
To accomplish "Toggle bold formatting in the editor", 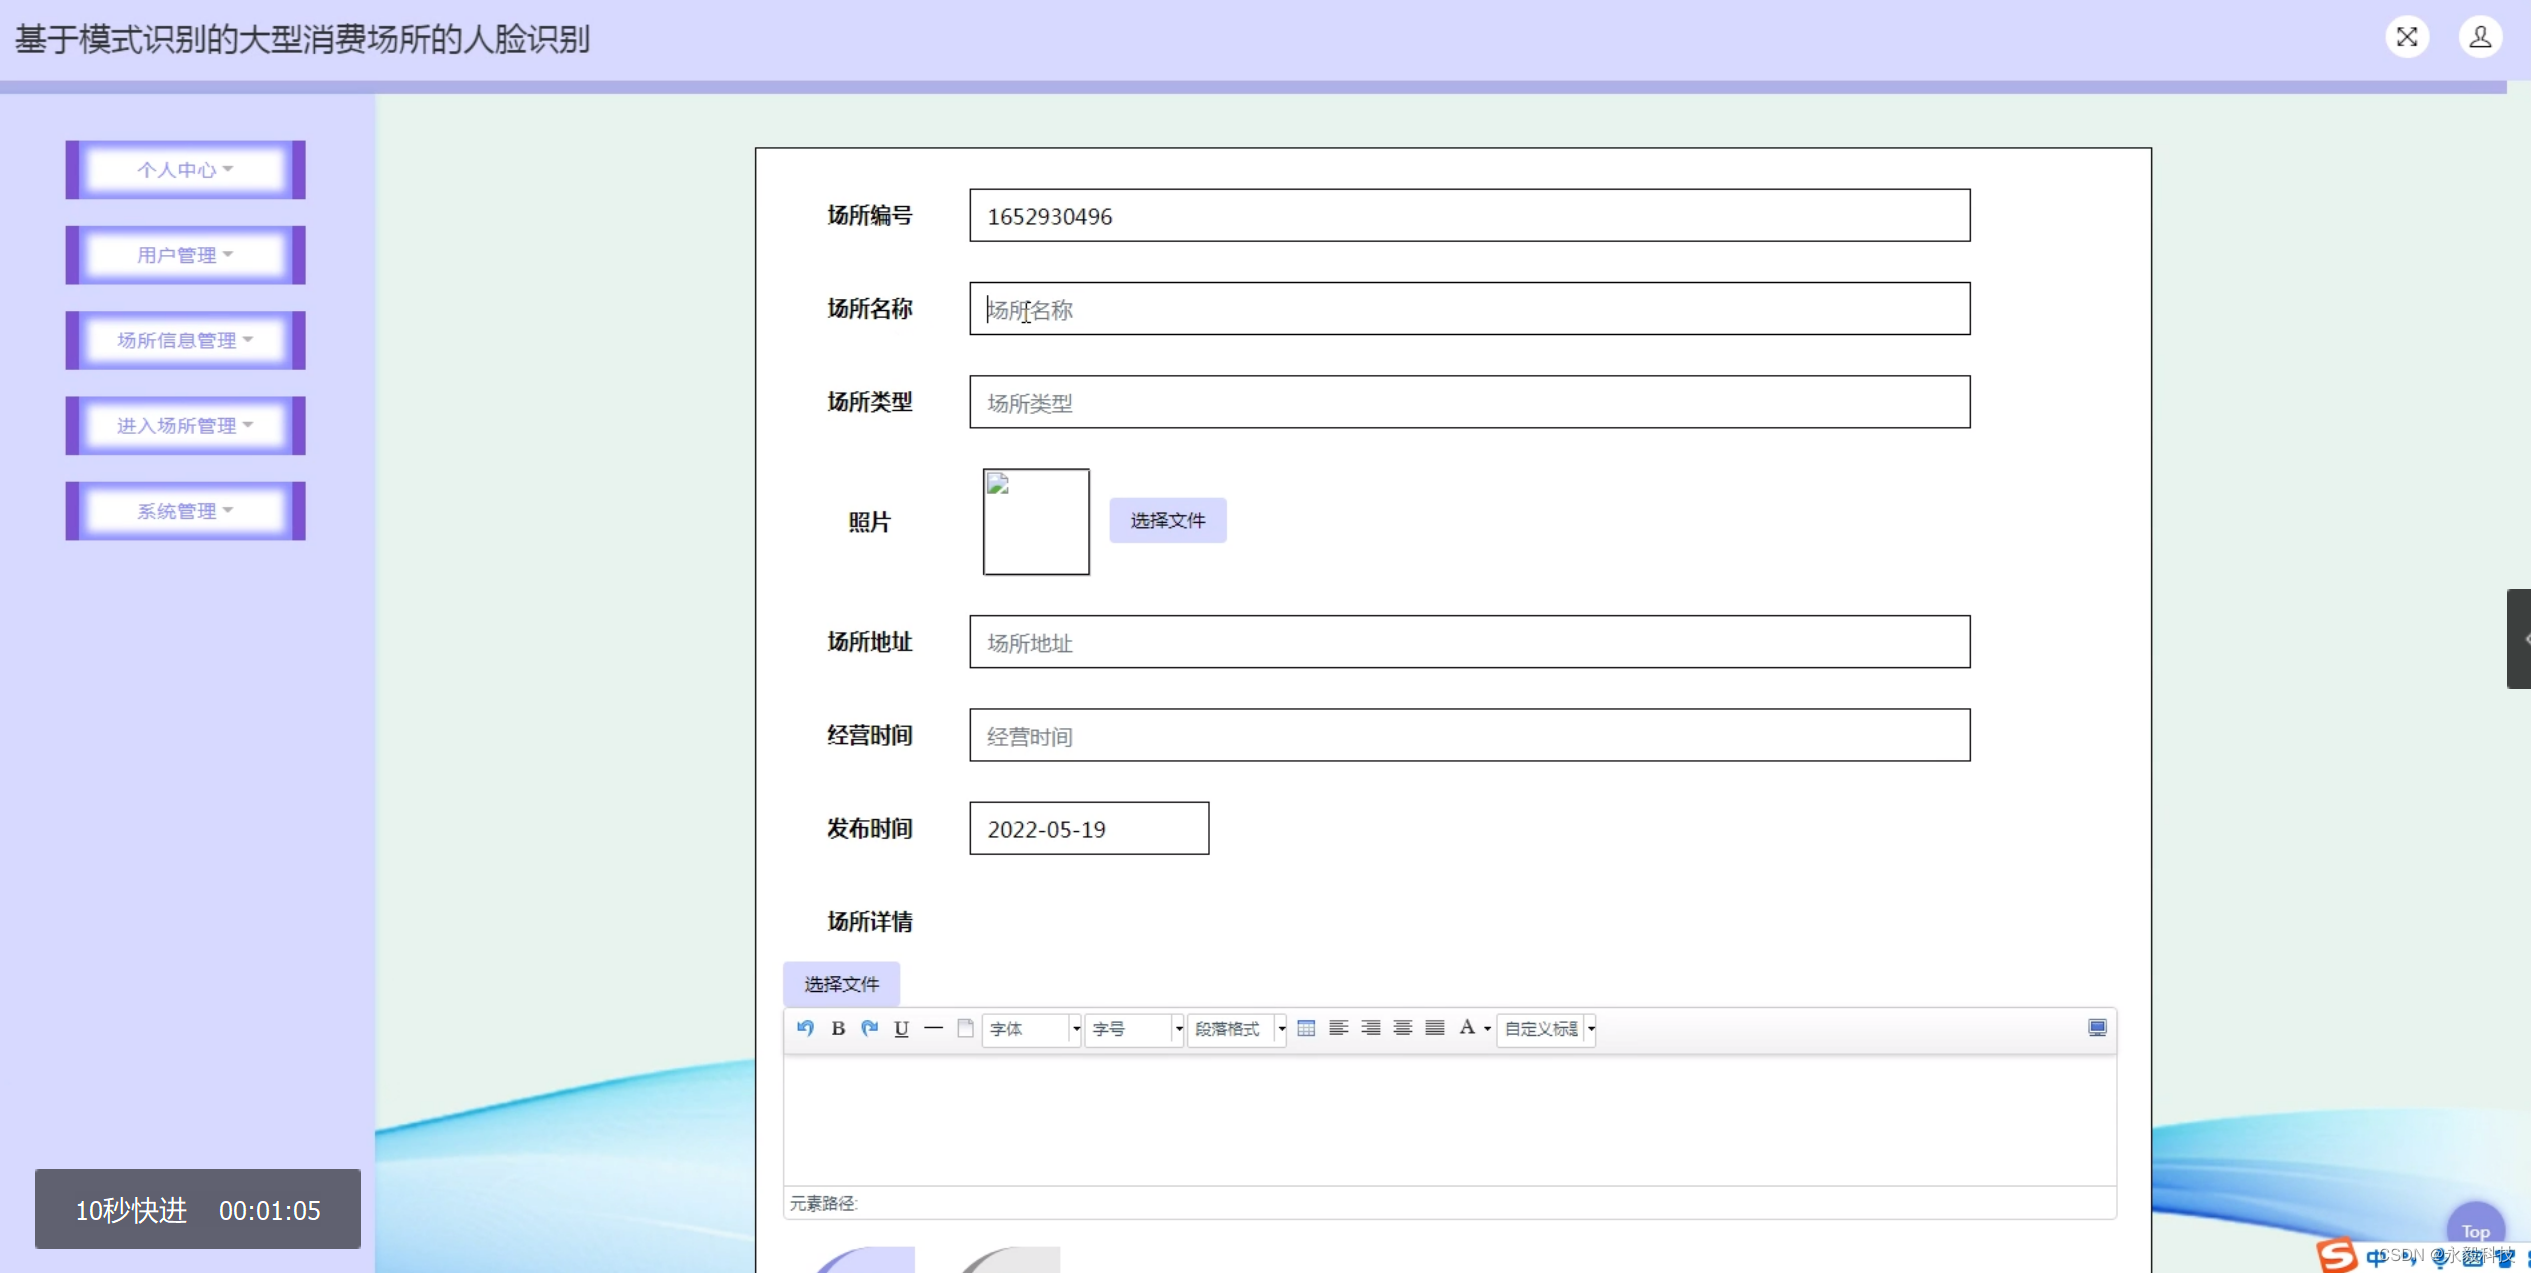I will tap(838, 1028).
